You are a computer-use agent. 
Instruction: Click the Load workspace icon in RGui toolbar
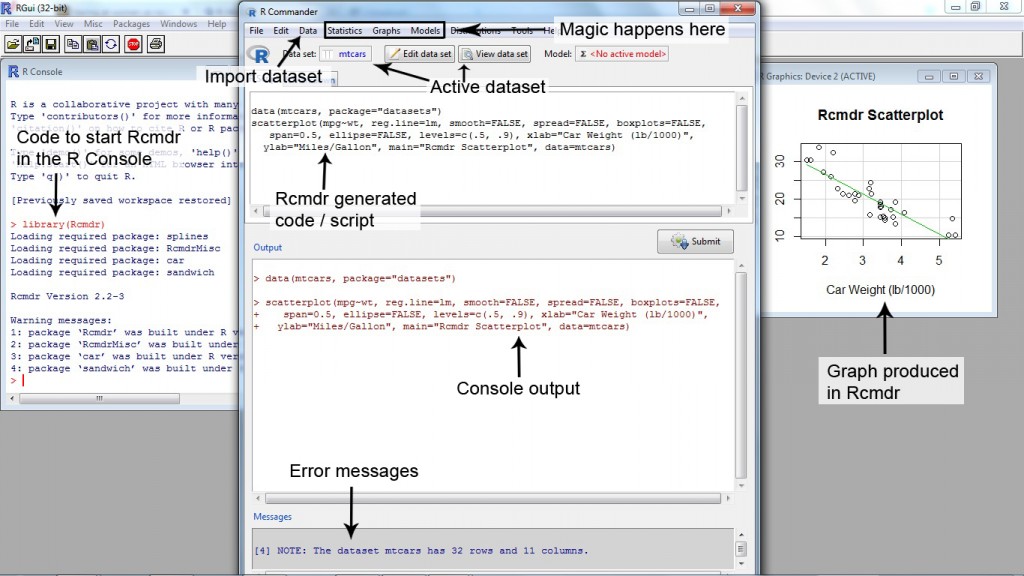click(x=32, y=44)
